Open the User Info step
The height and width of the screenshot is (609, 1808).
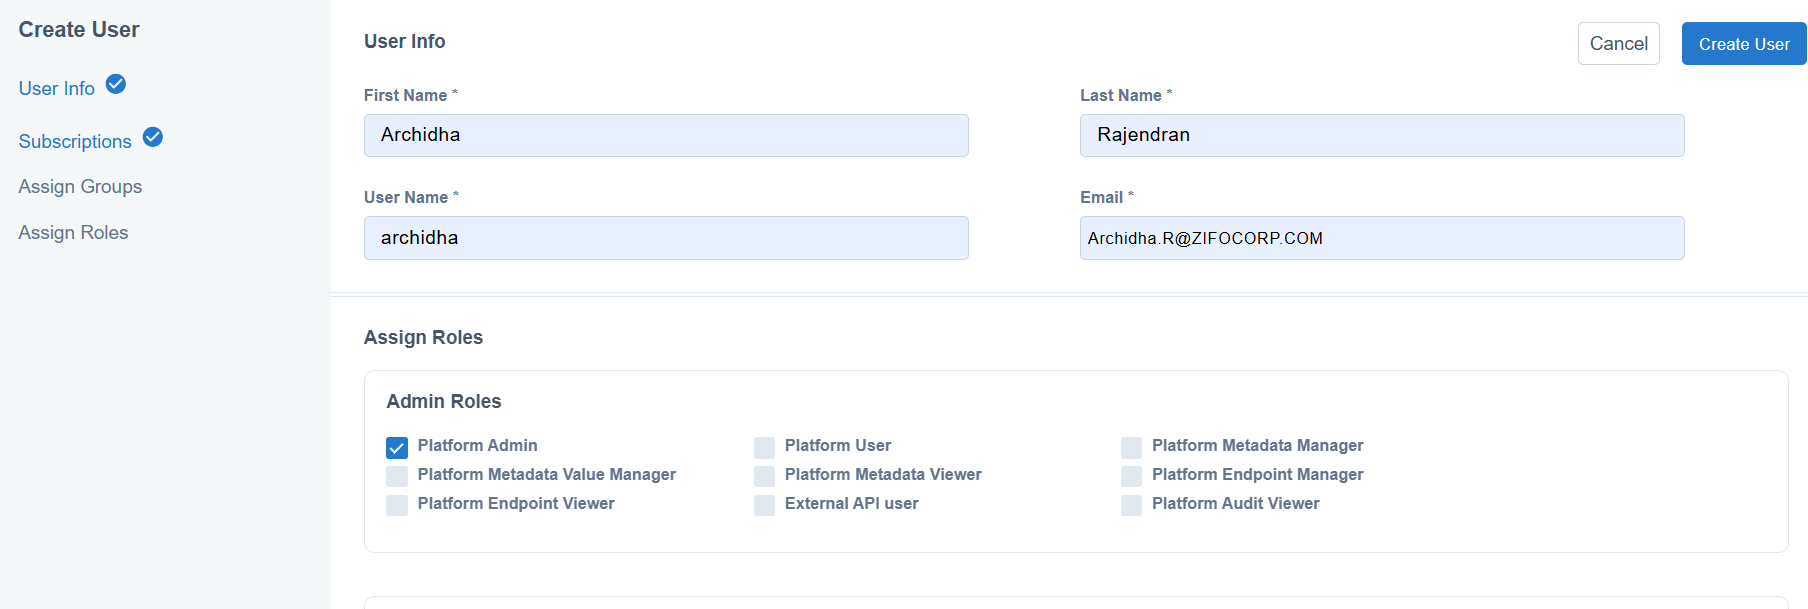click(x=57, y=88)
